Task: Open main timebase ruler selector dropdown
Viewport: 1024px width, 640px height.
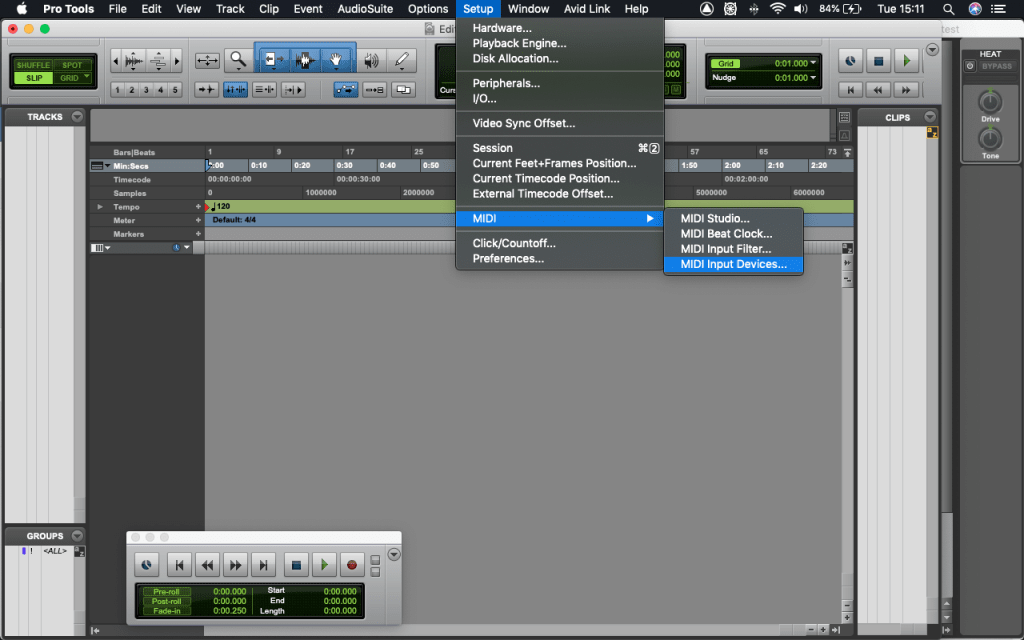Action: click(101, 166)
